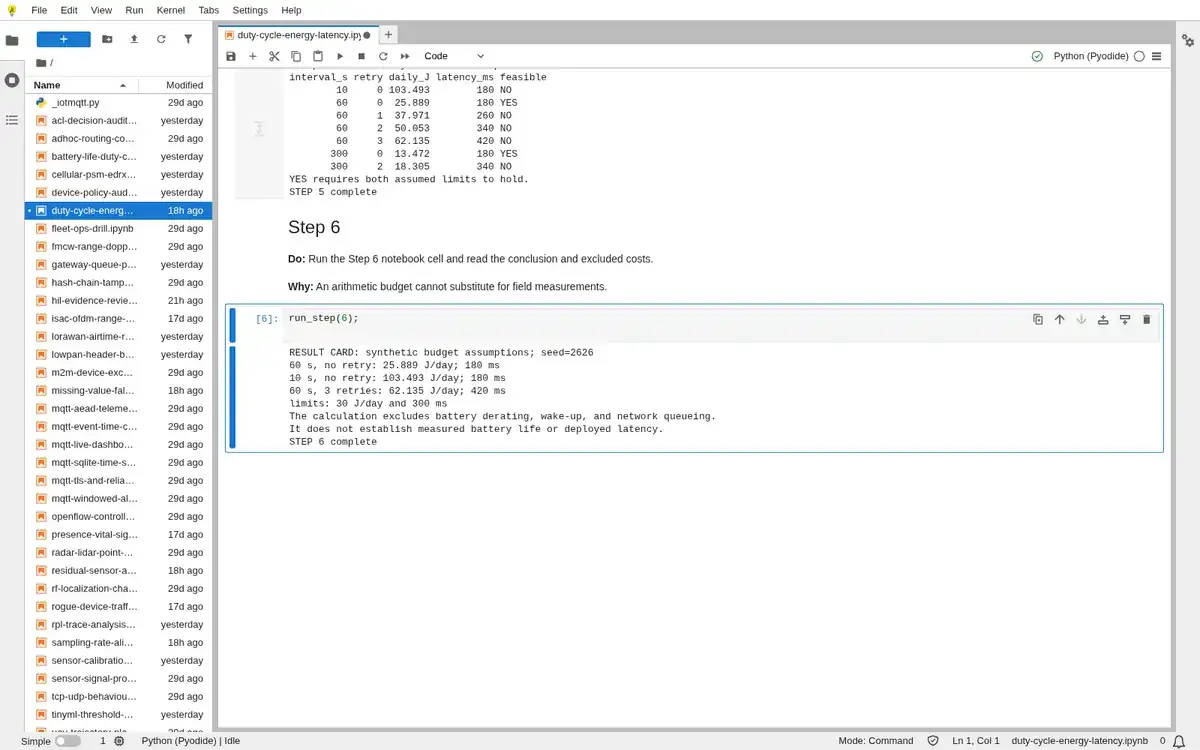Duplicate the active cell via cell toolbar
The height and width of the screenshot is (750, 1200).
tap(1038, 319)
